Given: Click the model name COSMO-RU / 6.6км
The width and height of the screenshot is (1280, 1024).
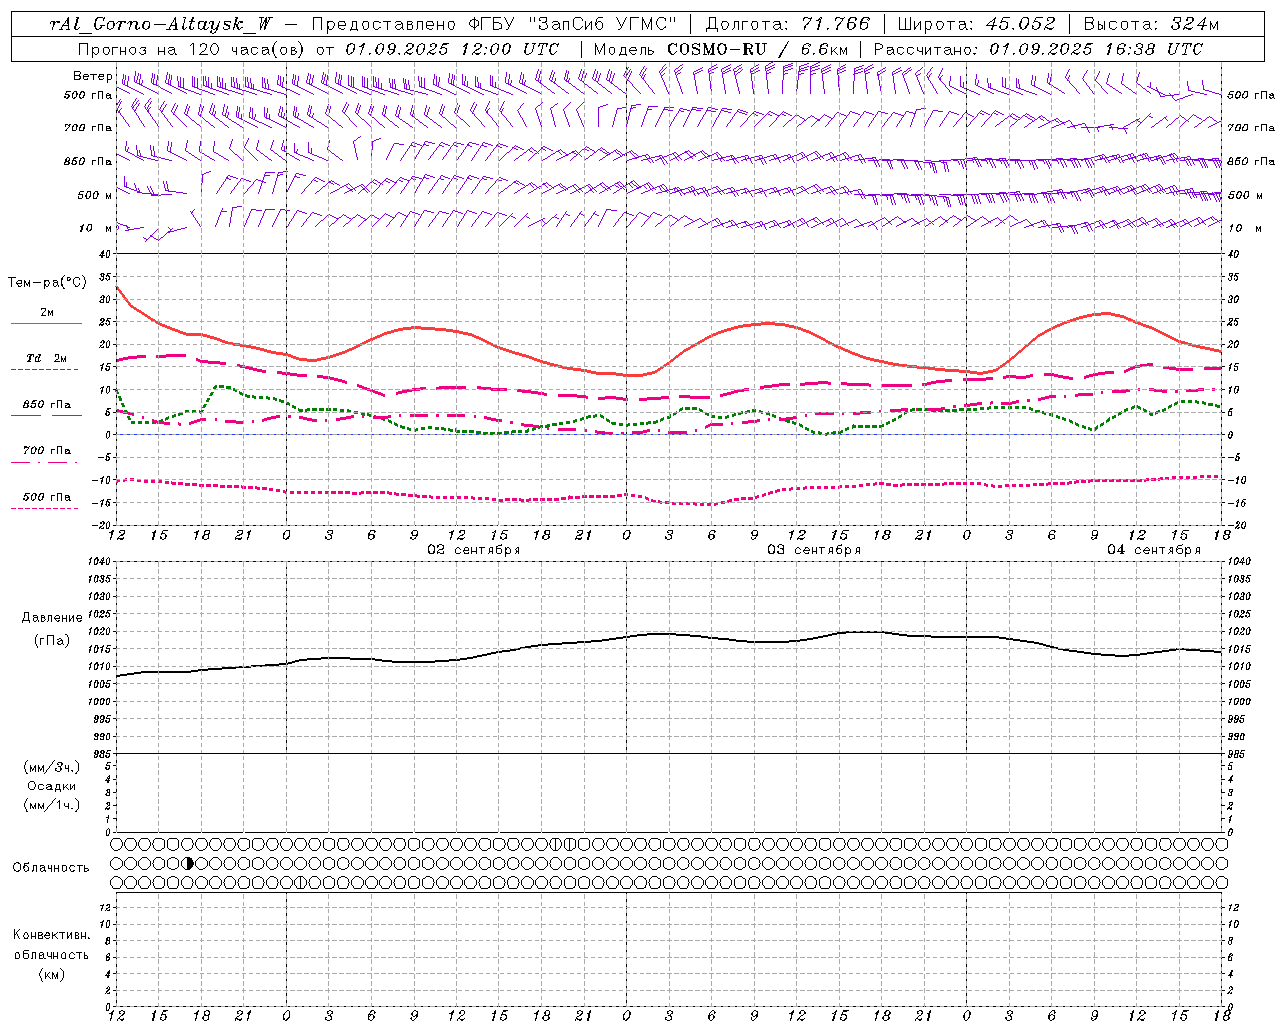Looking at the screenshot, I should (x=757, y=49).
